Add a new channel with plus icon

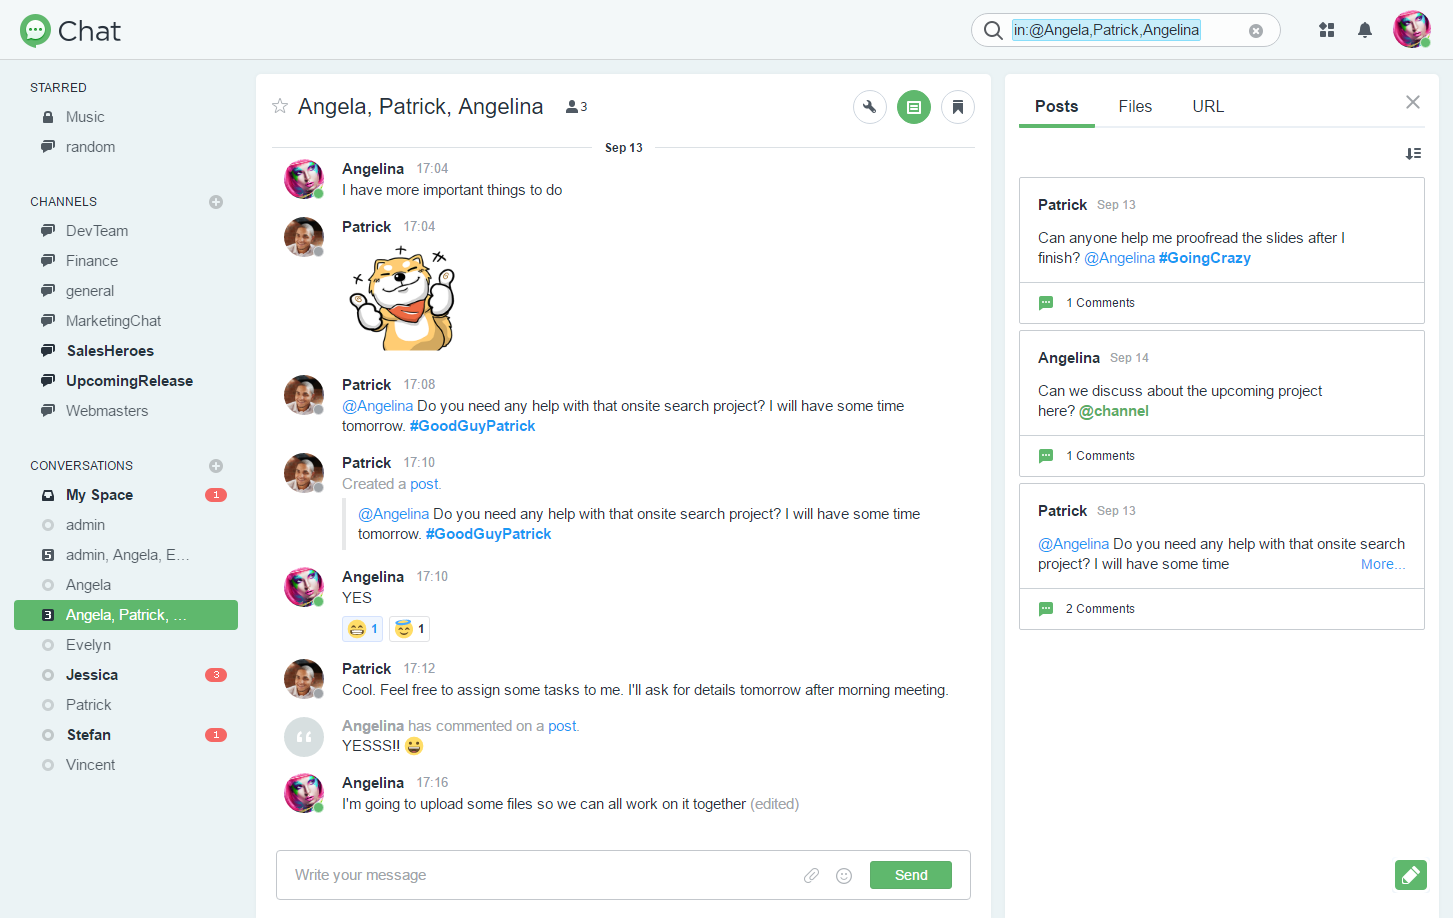(x=215, y=202)
